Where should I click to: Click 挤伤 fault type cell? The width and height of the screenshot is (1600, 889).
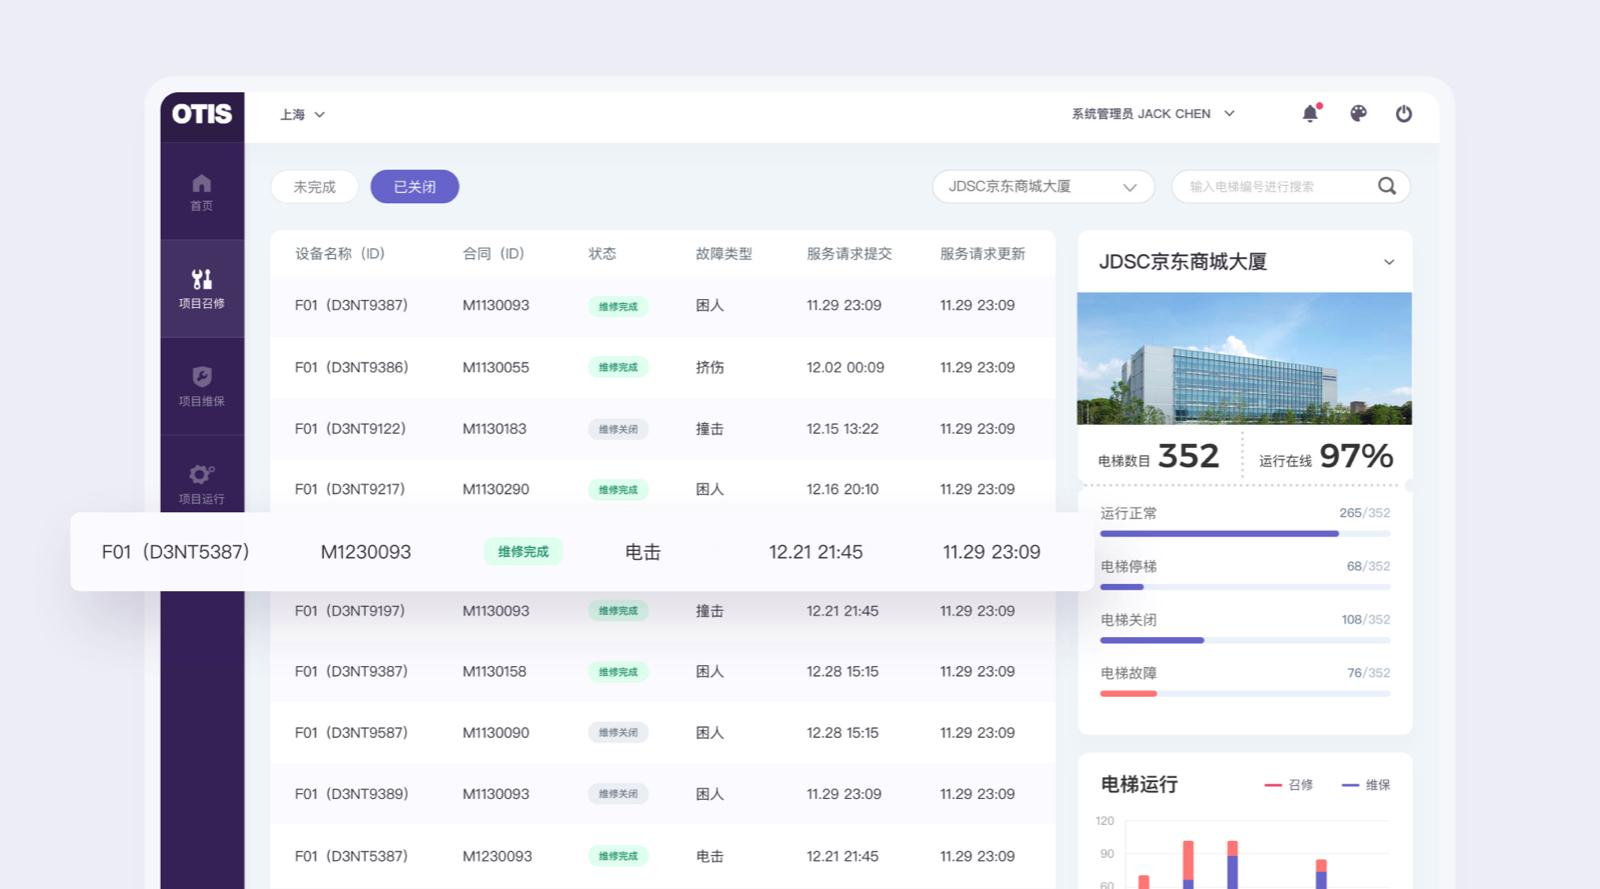click(710, 367)
